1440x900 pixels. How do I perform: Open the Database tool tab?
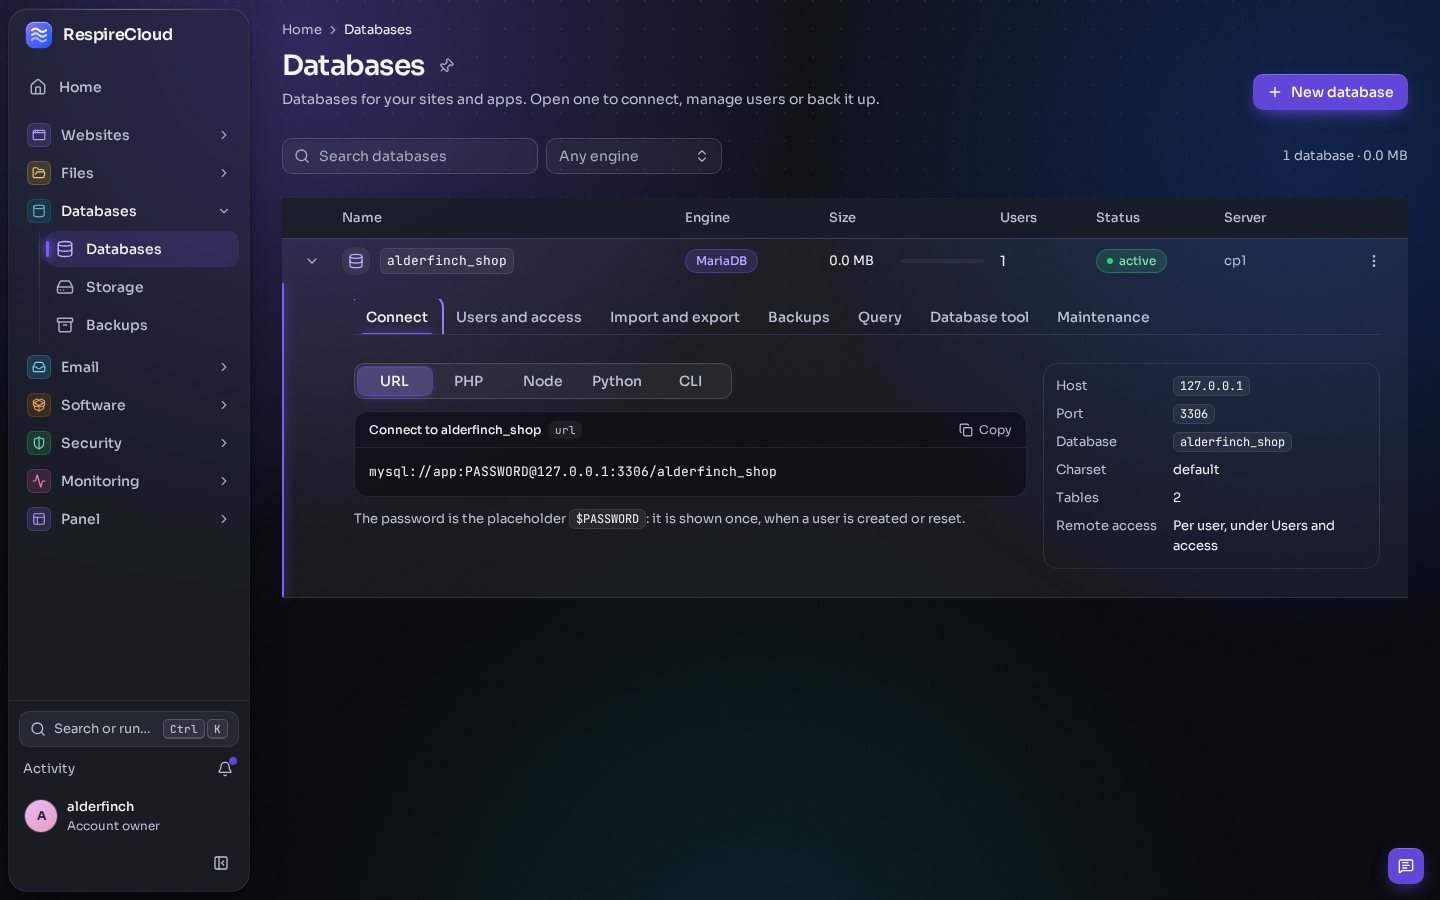click(979, 317)
